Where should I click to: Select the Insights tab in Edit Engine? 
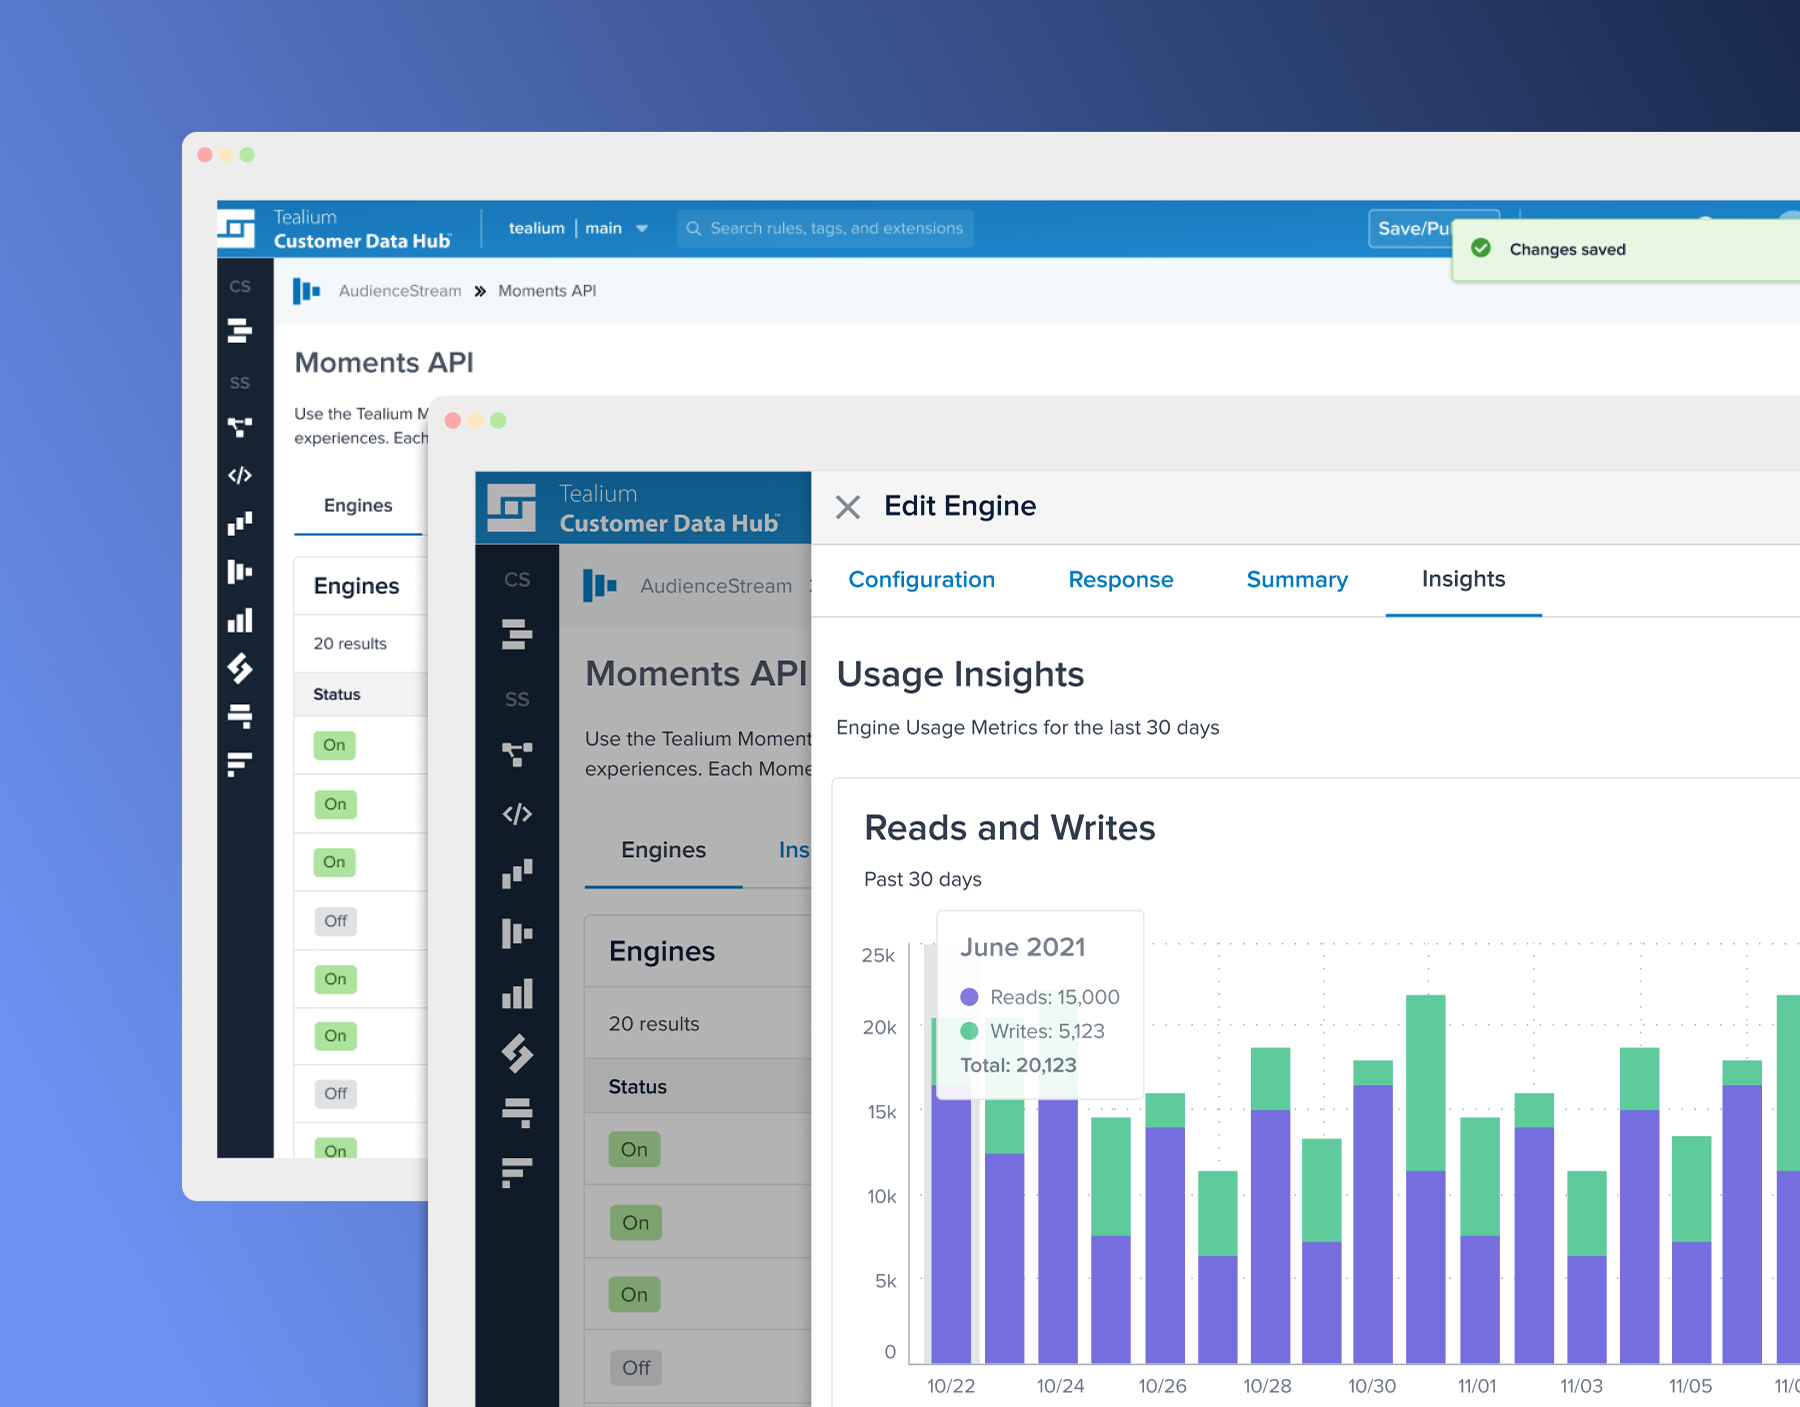(1463, 579)
